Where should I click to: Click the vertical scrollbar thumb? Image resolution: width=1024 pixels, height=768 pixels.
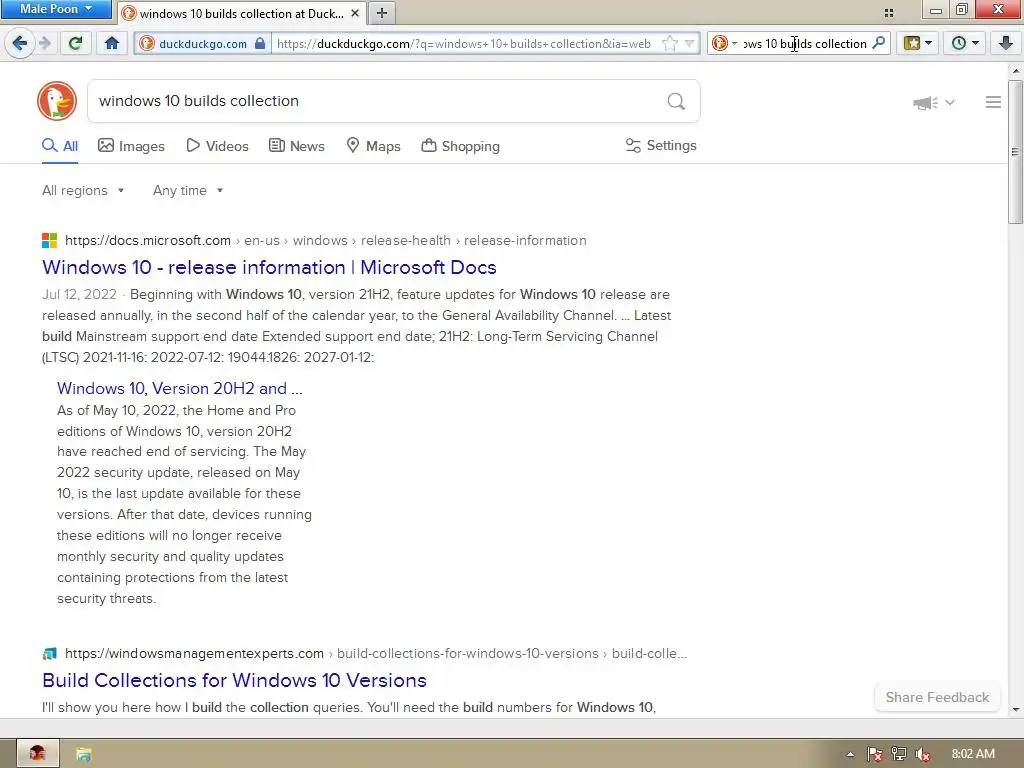[1015, 152]
